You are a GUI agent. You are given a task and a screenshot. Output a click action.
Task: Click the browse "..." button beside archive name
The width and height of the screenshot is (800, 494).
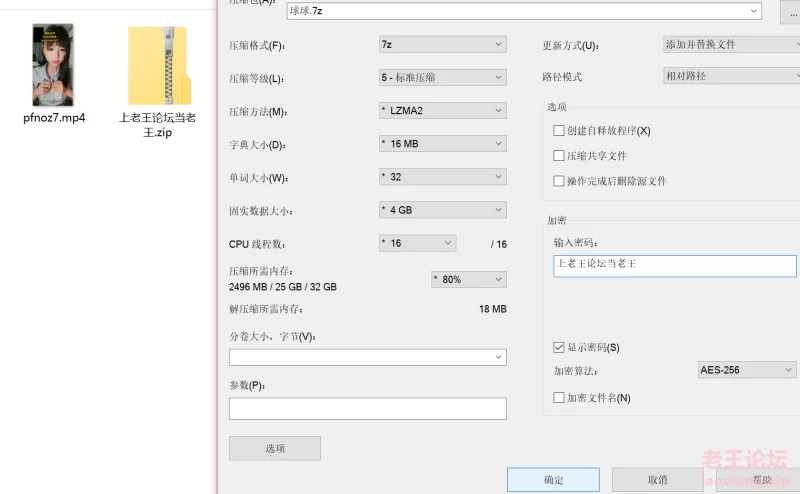pos(789,11)
